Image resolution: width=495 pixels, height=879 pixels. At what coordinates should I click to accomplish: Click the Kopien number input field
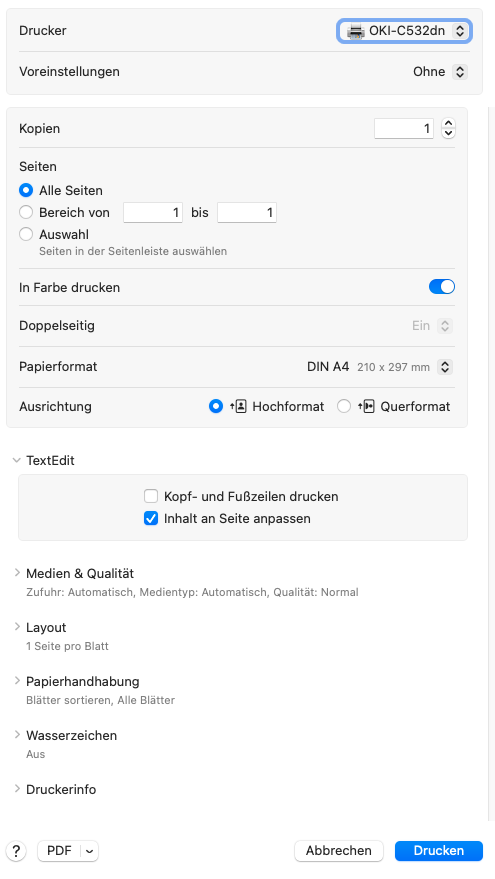pos(404,129)
